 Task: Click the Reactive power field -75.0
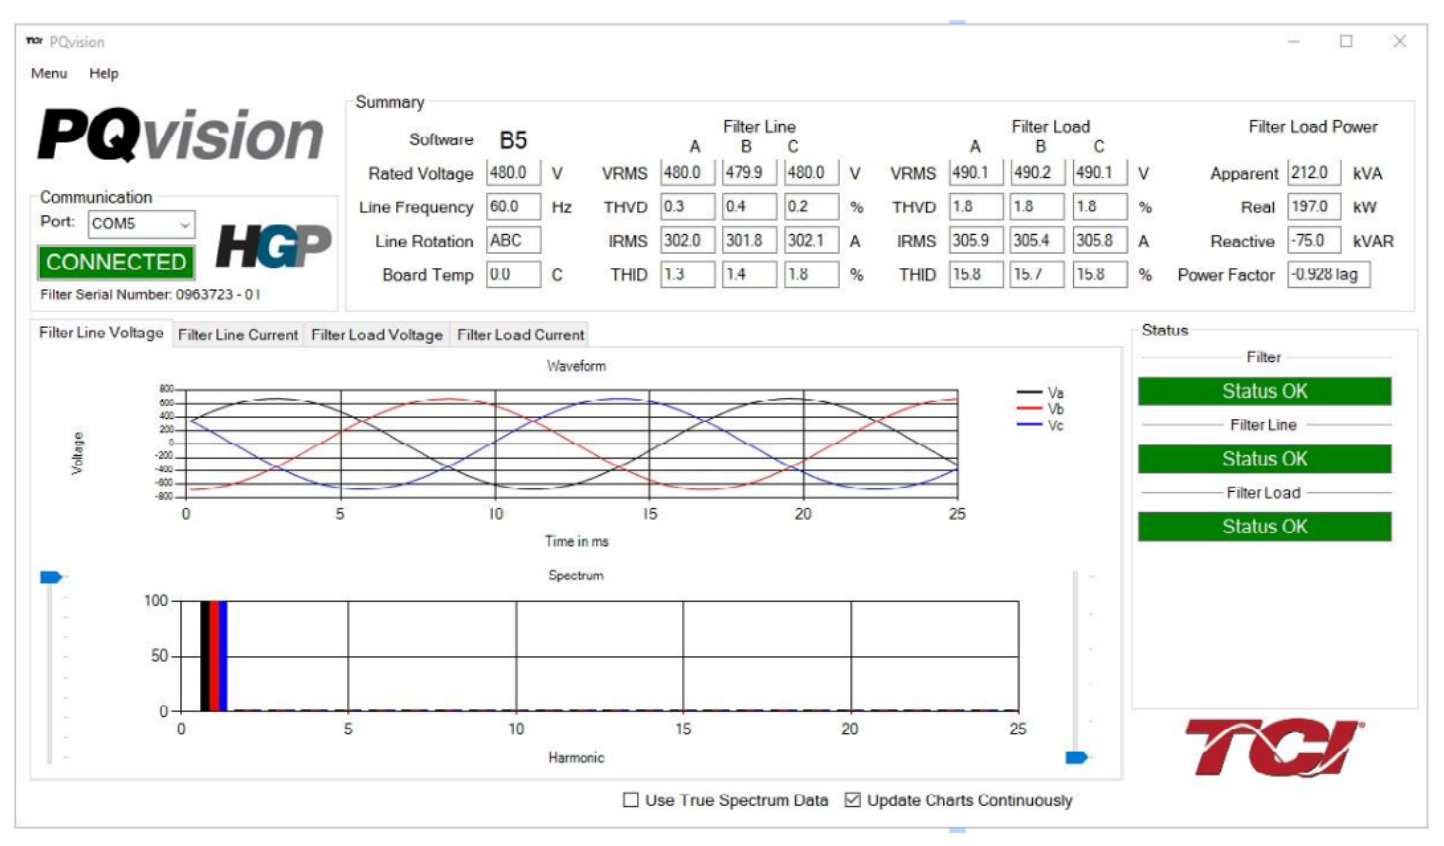1314,241
